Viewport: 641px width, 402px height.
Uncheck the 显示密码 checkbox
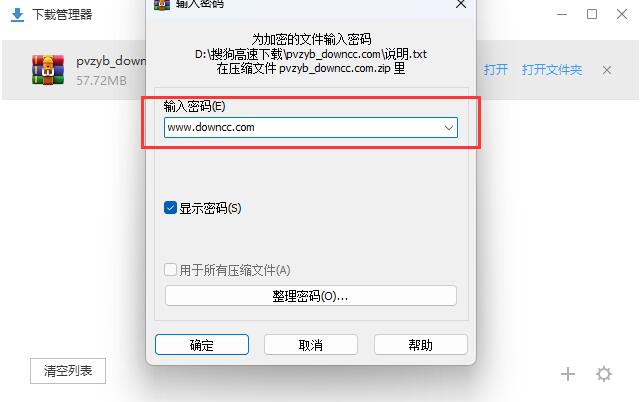[170, 208]
